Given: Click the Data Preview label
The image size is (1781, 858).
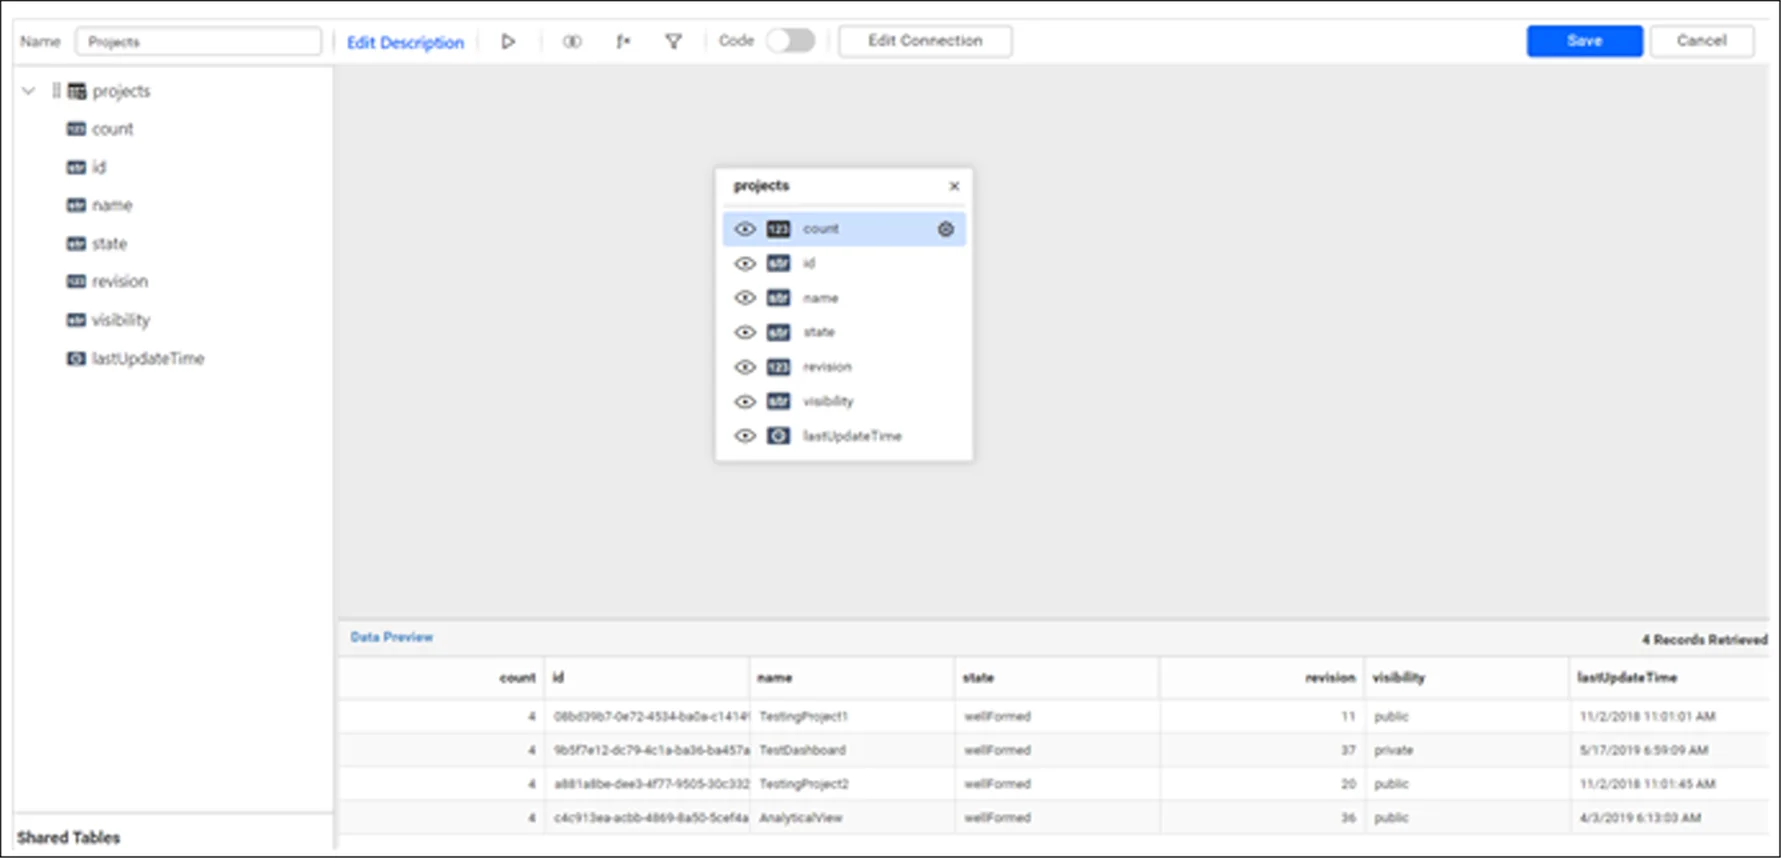Looking at the screenshot, I should [x=391, y=637].
